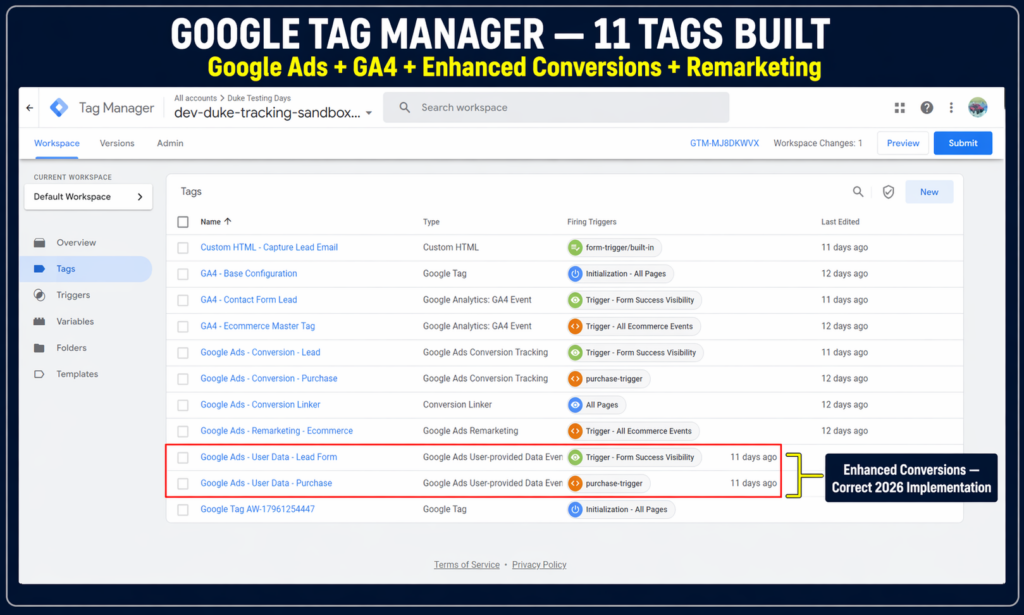The image size is (1024, 615).
Task: Click the search magnifier in Tags panel
Action: (x=858, y=191)
